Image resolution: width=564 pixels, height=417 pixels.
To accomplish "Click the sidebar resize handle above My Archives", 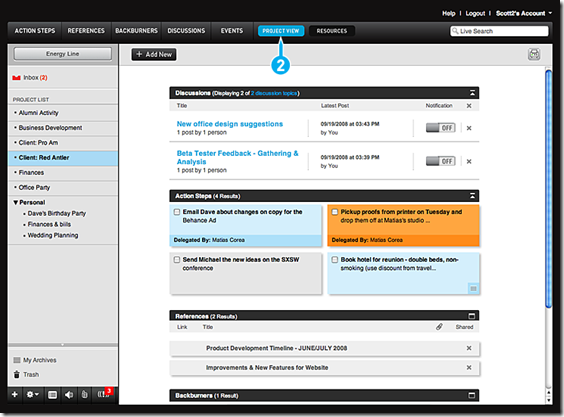I will point(63,345).
